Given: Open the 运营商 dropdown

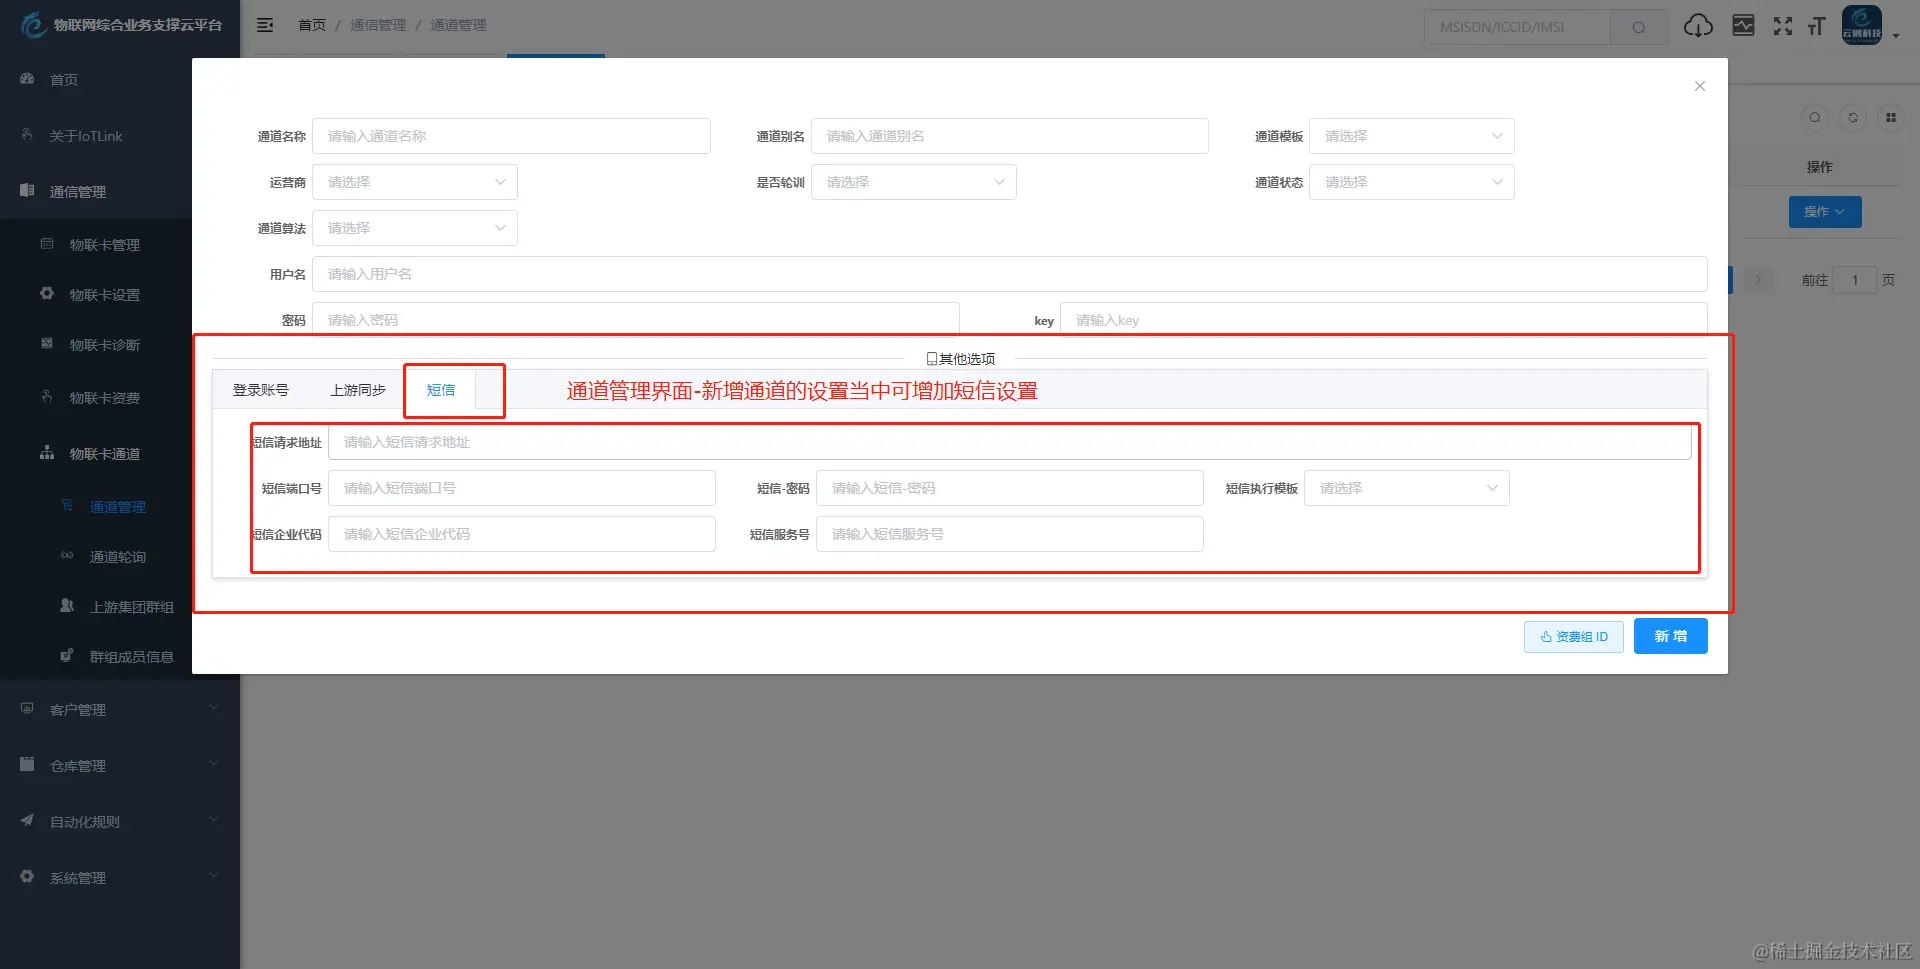Looking at the screenshot, I should [415, 182].
